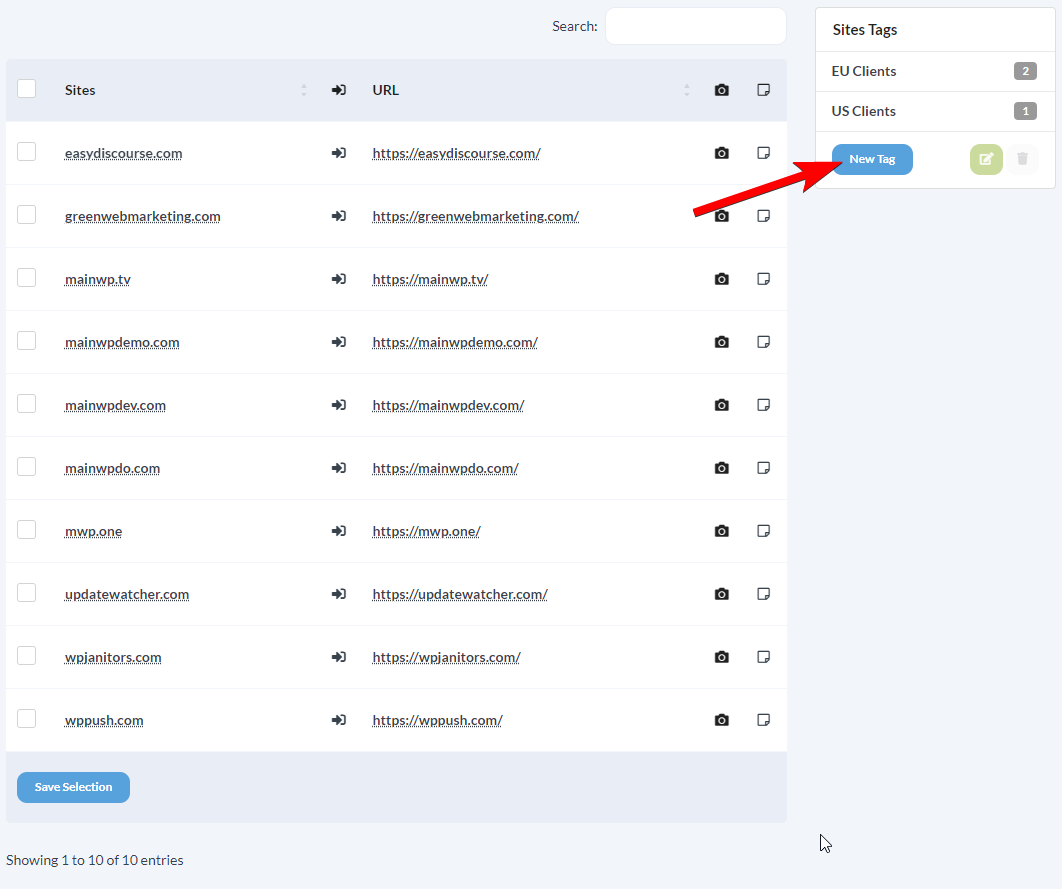Click EU Clients count badge 2
1062x889 pixels.
[1025, 71]
